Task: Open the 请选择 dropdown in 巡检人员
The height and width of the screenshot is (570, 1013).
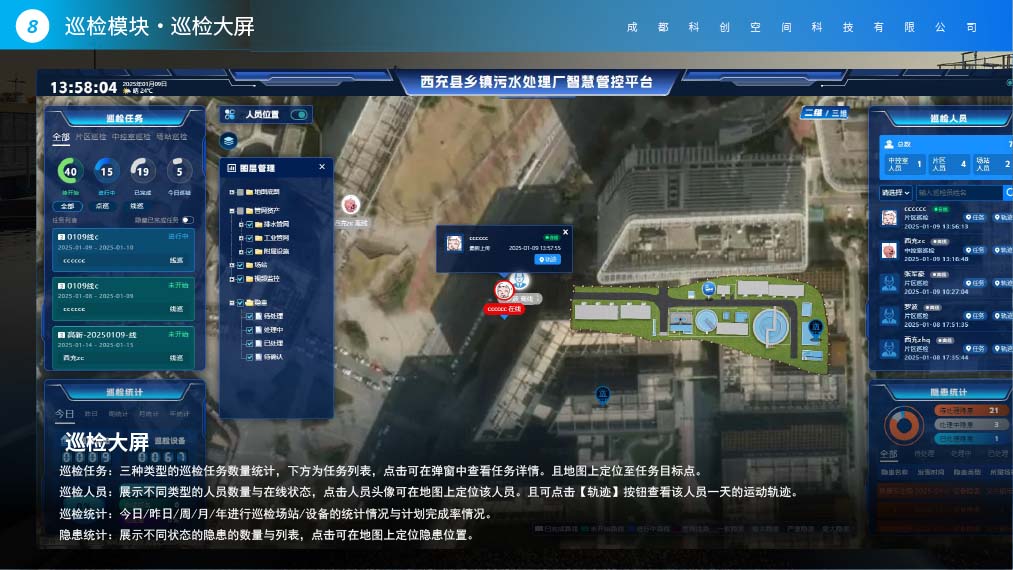Action: point(895,192)
